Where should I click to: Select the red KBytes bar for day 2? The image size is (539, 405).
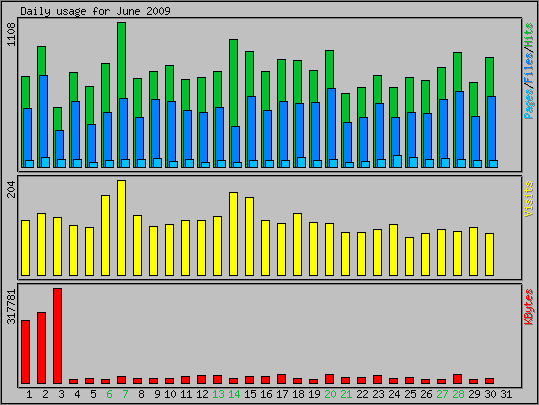click(42, 348)
